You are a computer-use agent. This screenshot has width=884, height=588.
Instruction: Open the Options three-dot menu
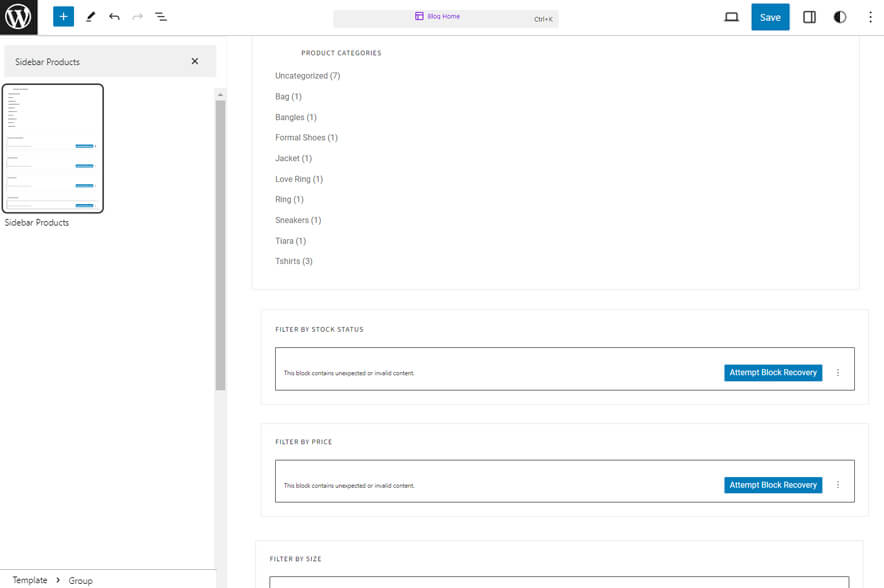869,17
